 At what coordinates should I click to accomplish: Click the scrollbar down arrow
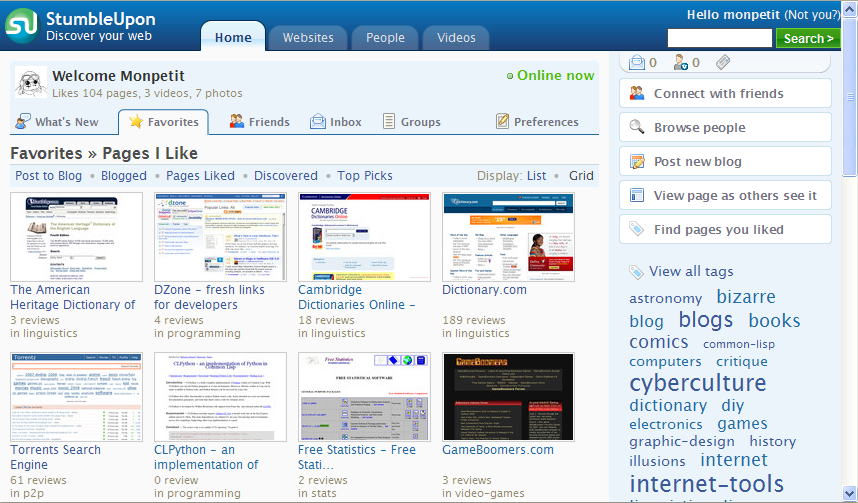850,493
